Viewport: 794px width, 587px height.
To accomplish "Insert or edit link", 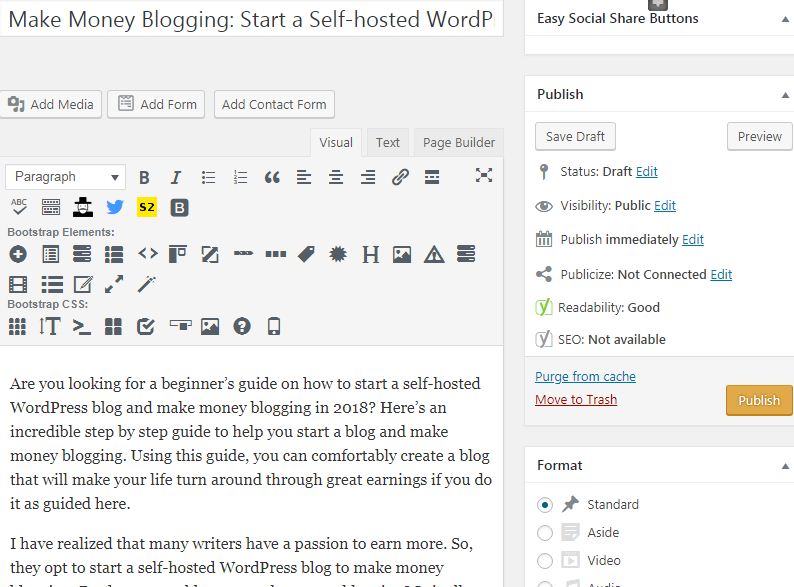I will [400, 177].
